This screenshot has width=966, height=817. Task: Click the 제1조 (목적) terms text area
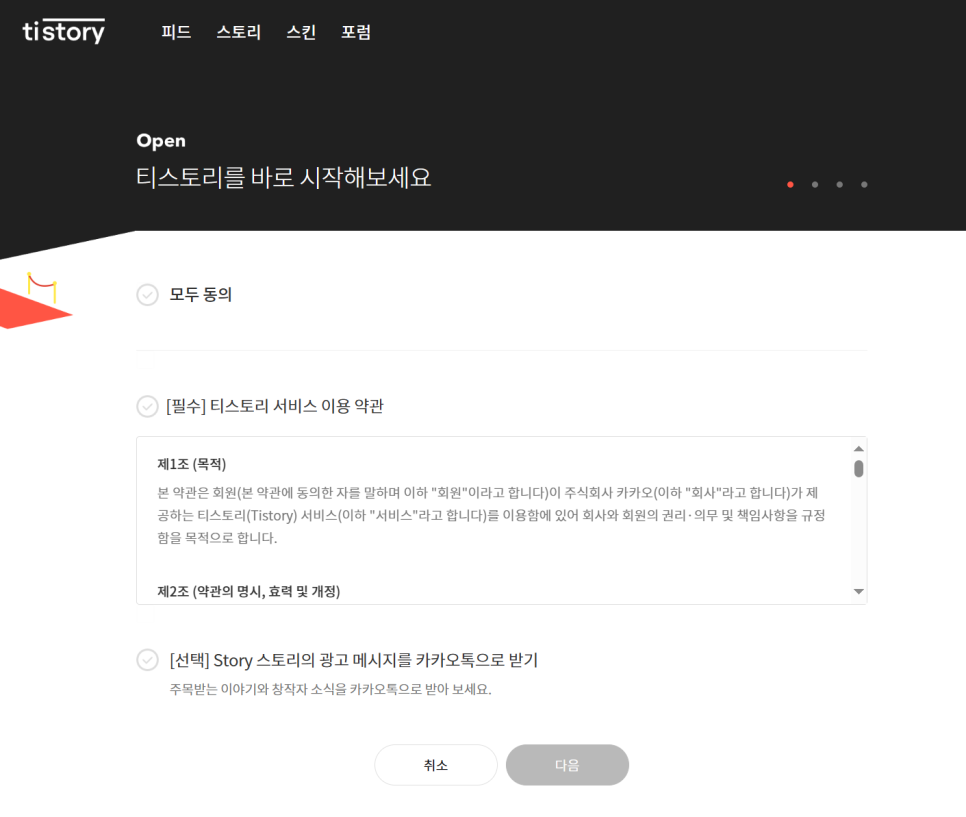coord(192,464)
